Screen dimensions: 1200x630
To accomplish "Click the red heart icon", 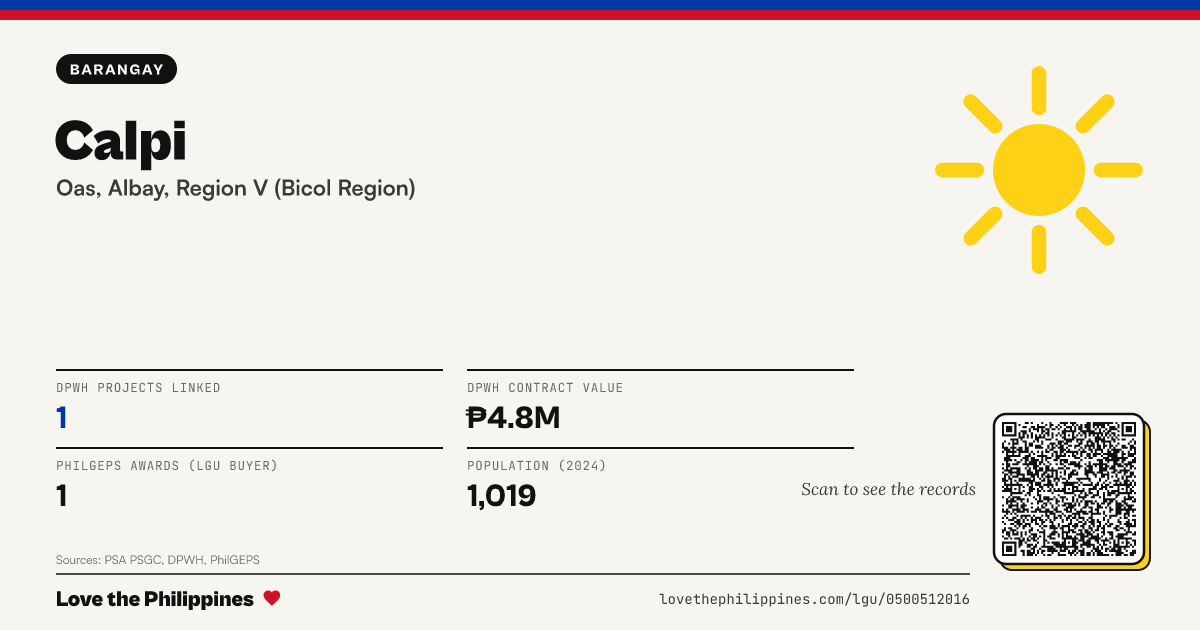I will [272, 598].
